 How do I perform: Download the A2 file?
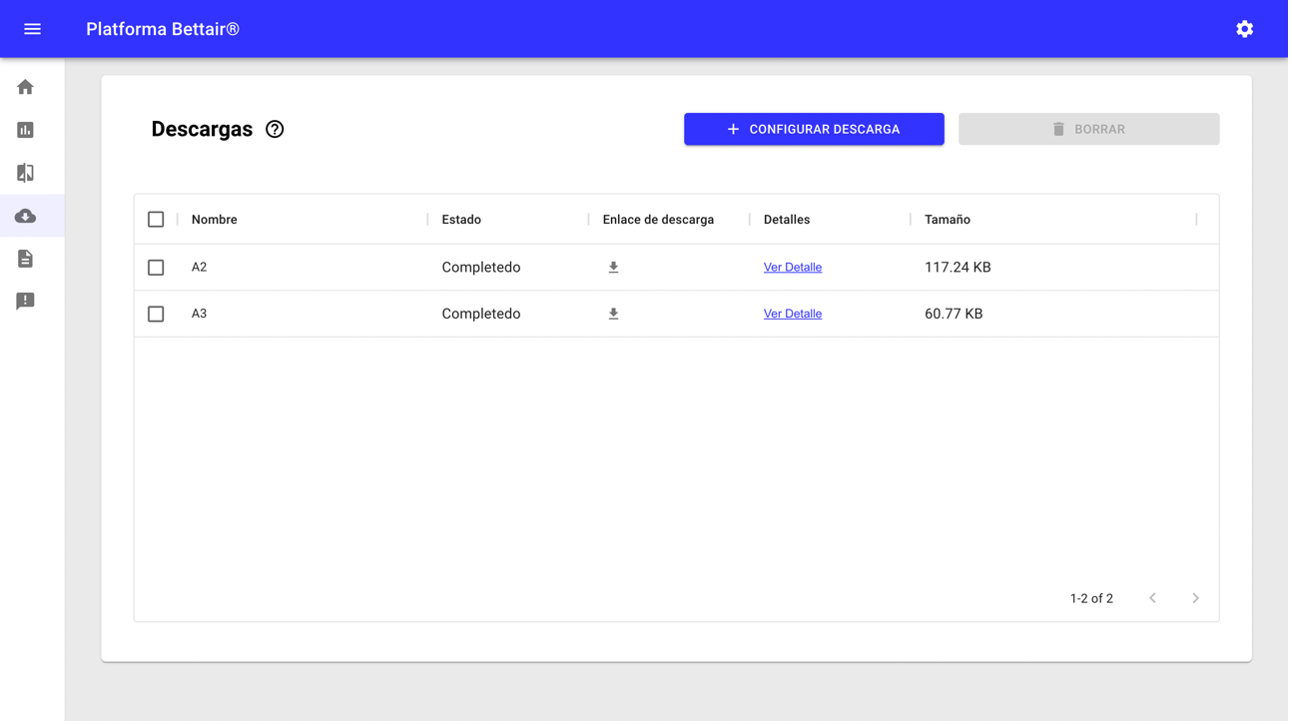[614, 267]
